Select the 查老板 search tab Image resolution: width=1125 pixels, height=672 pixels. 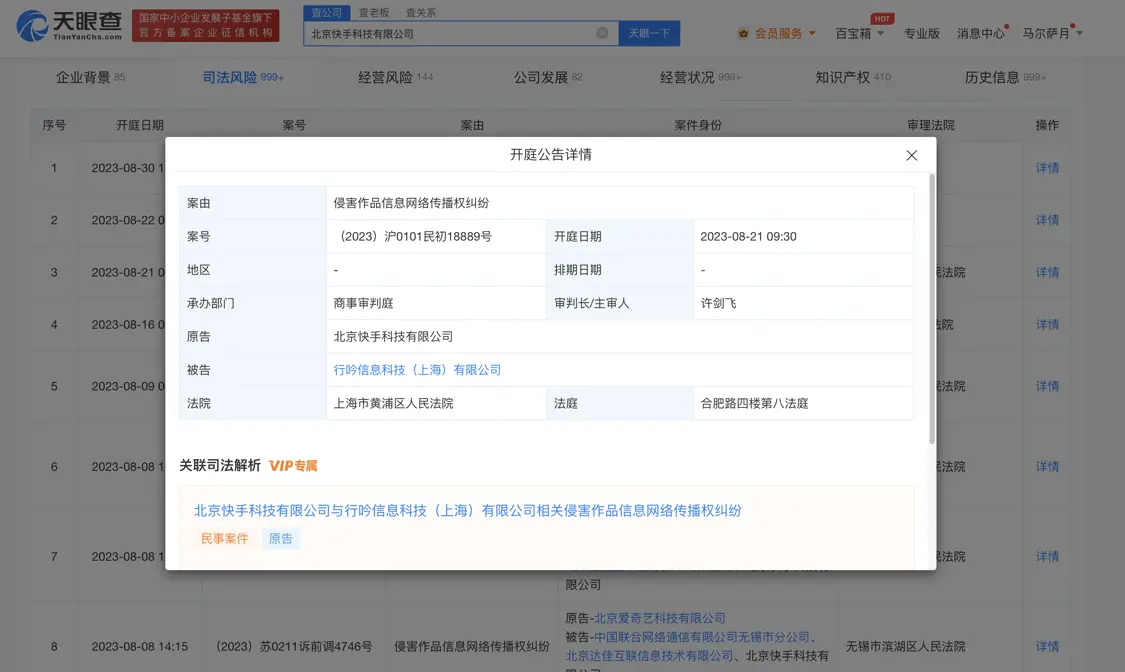pos(374,12)
